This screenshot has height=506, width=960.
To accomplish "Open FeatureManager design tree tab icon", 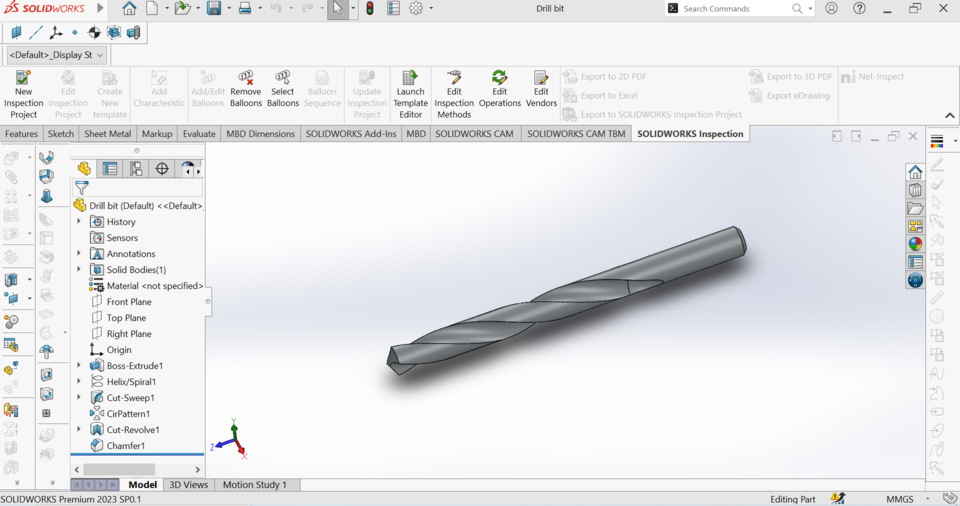I will tap(84, 168).
